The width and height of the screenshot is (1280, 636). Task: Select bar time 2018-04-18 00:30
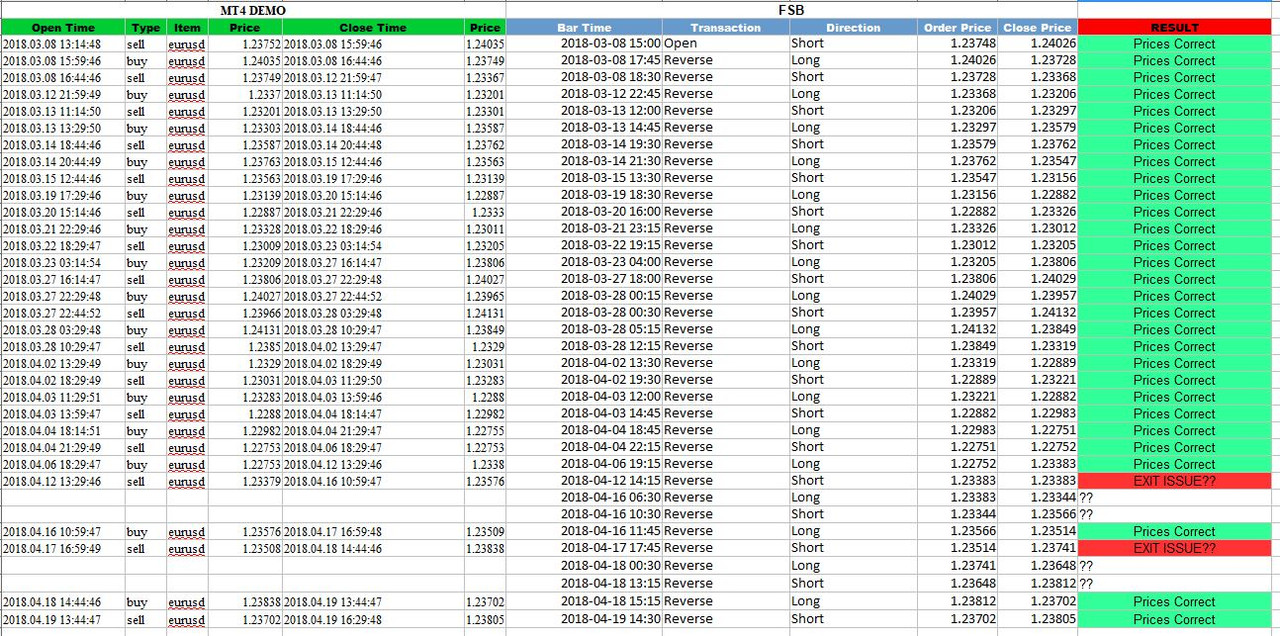pyautogui.click(x=611, y=566)
